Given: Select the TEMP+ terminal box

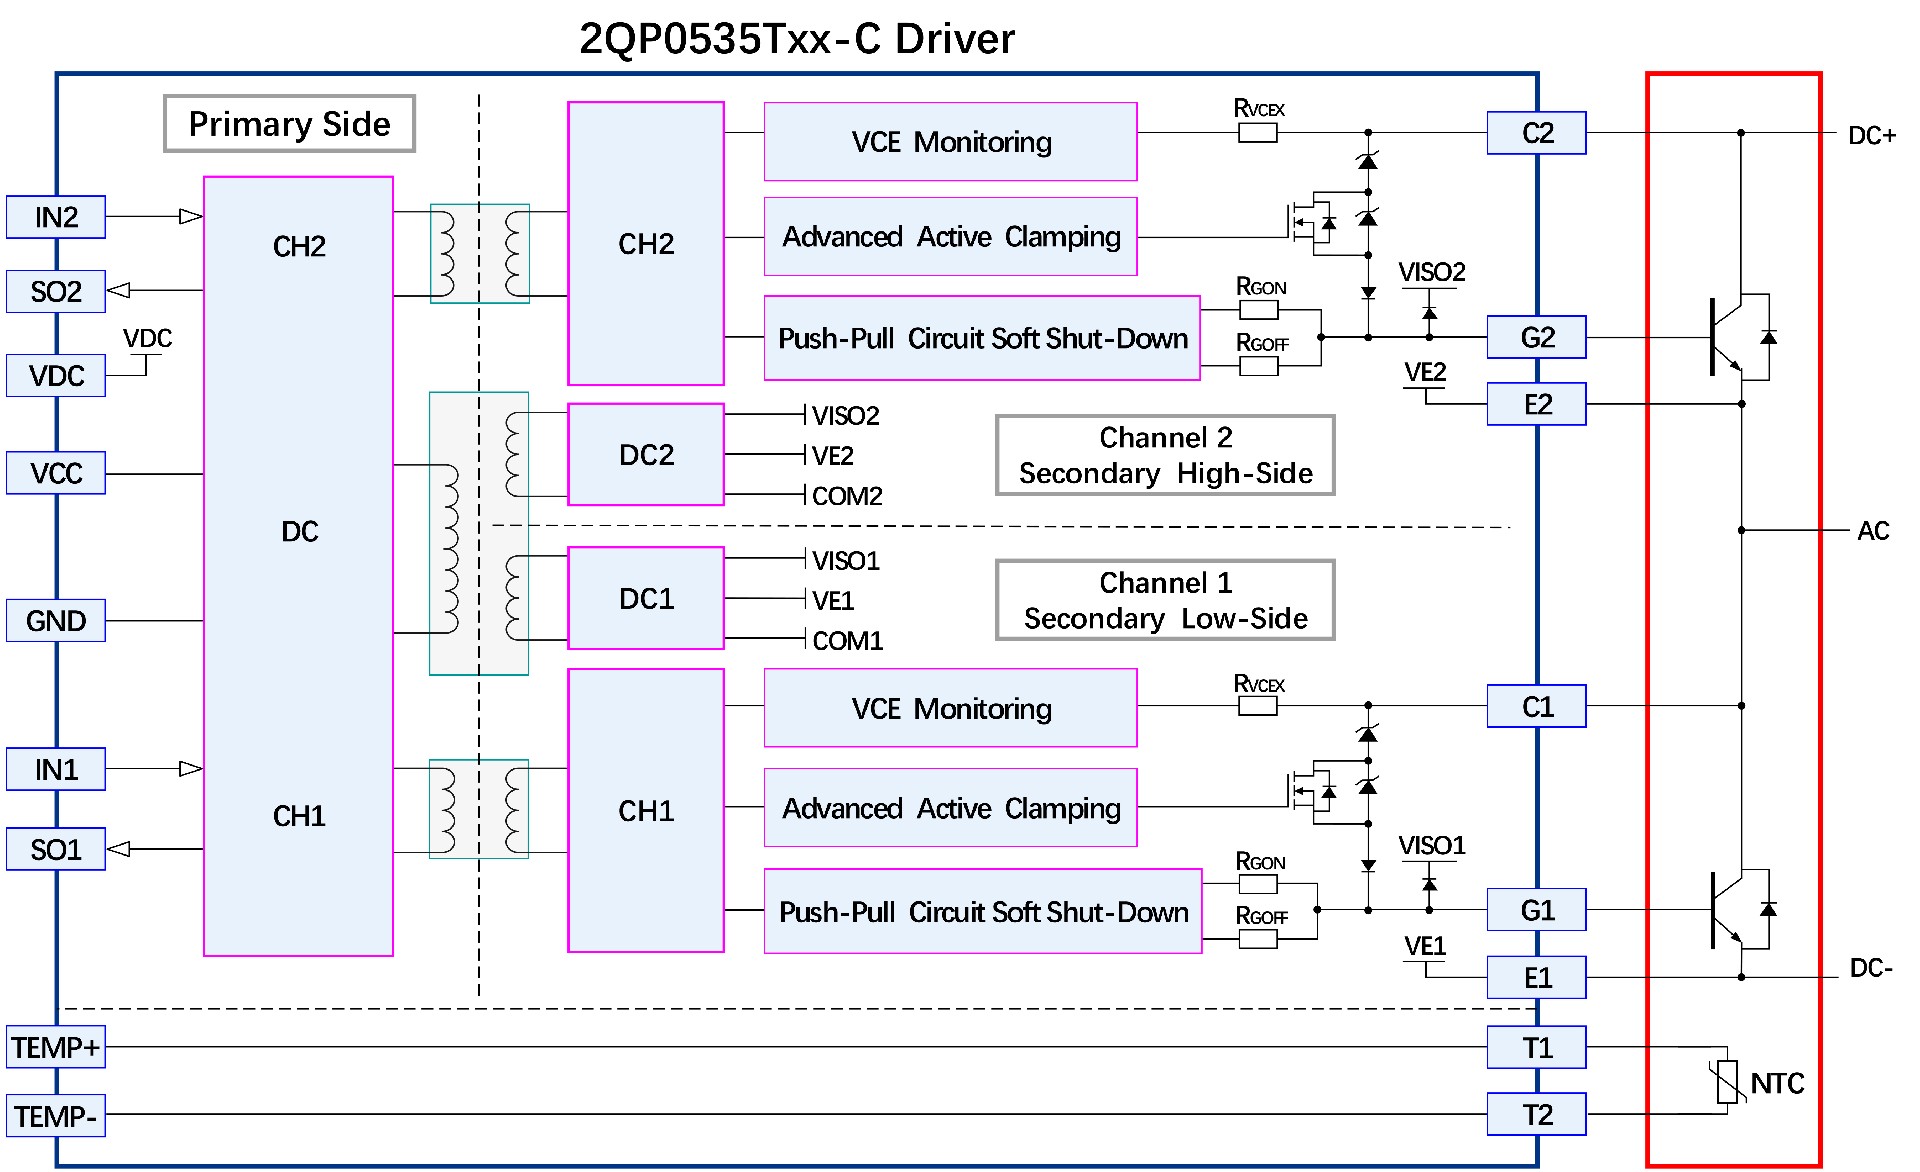Looking at the screenshot, I should [56, 1047].
